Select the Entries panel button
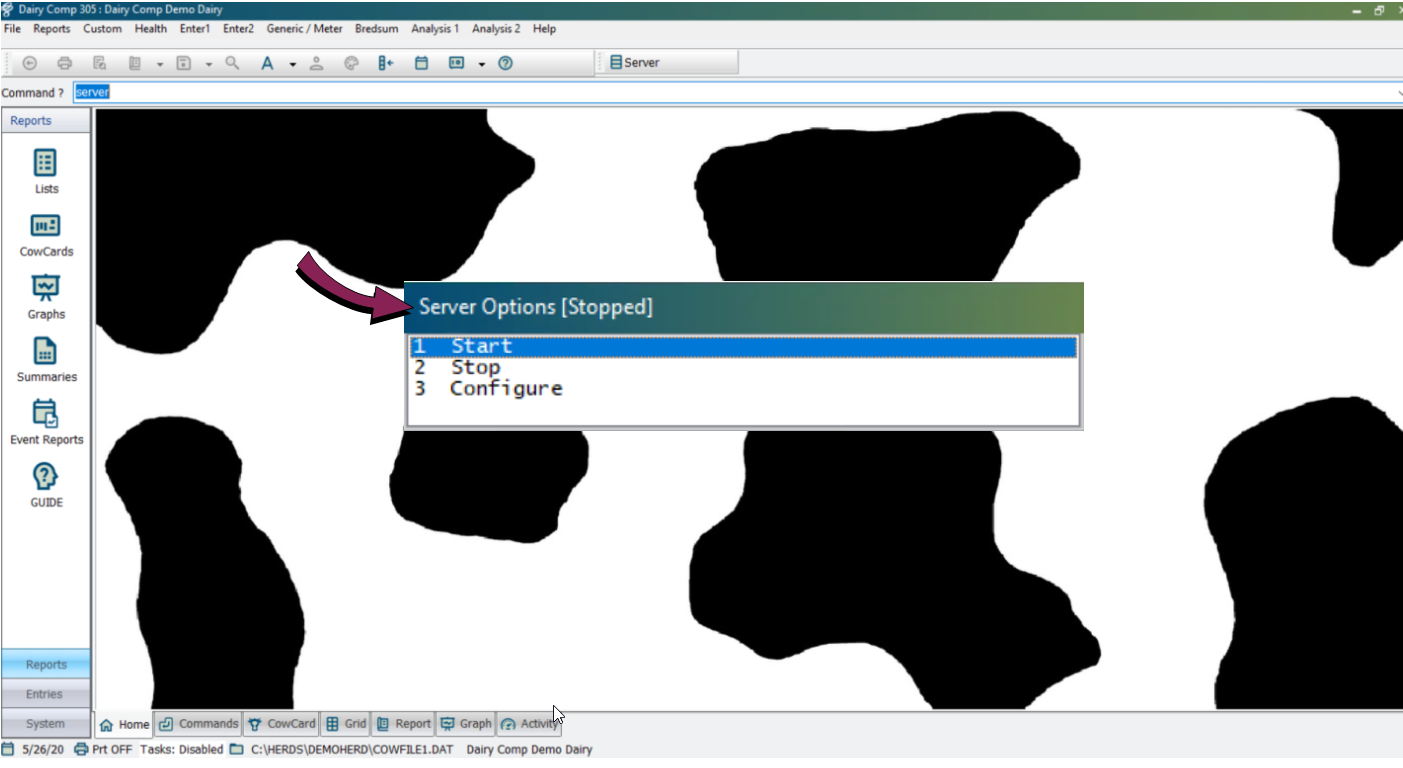 pyautogui.click(x=45, y=694)
